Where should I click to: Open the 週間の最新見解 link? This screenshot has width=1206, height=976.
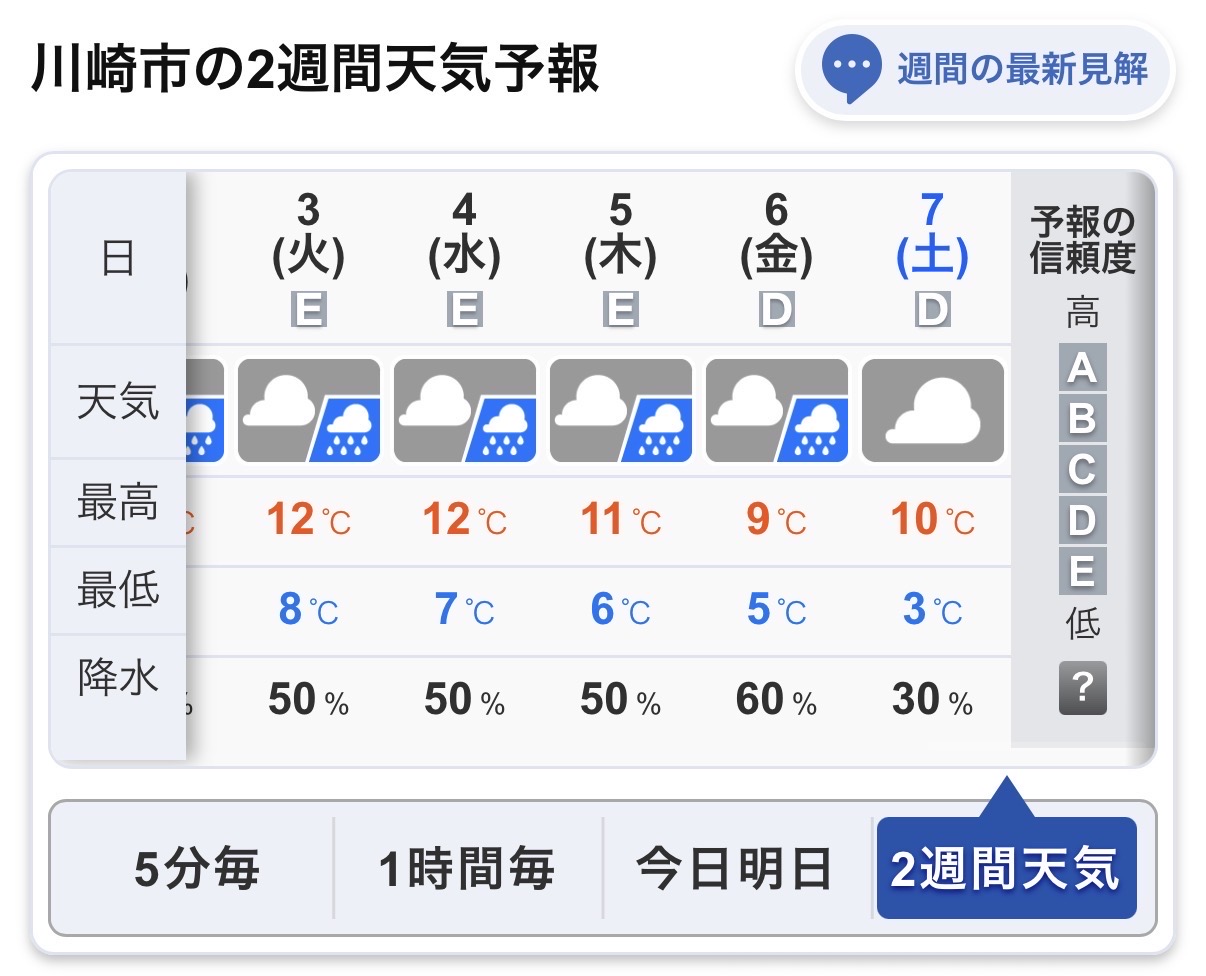(x=1021, y=70)
